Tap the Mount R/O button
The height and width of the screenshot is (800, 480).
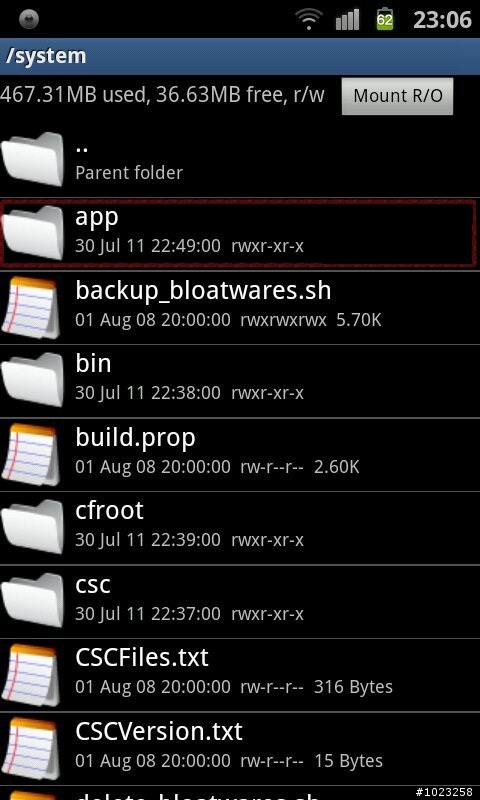click(x=397, y=96)
